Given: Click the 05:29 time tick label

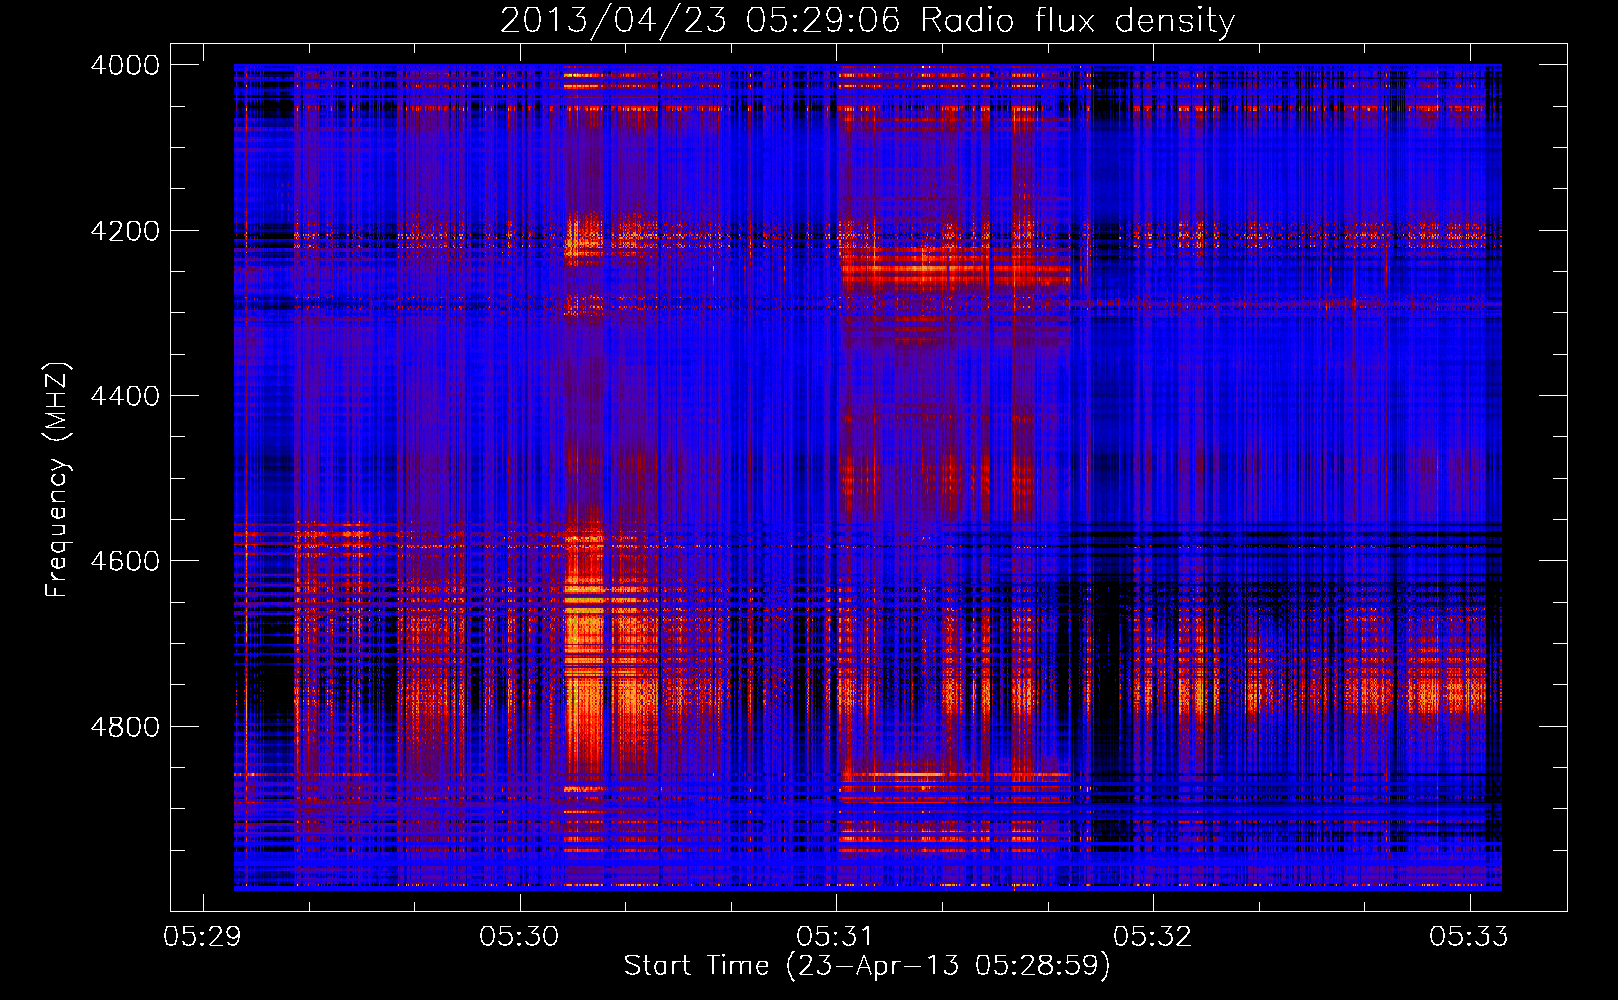Looking at the screenshot, I should [x=203, y=936].
